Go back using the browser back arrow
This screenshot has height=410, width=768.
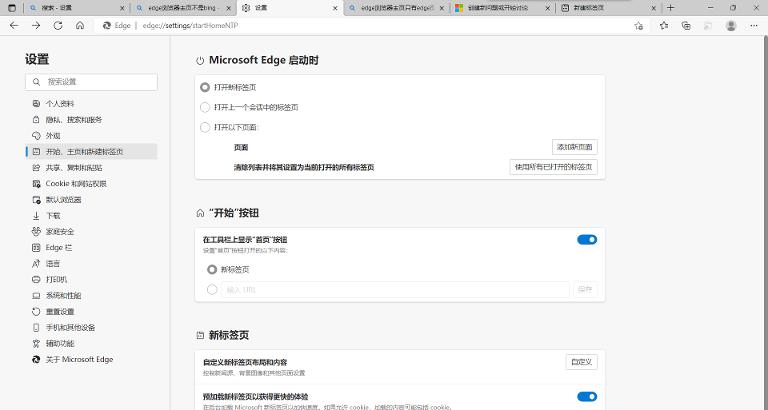[x=14, y=25]
